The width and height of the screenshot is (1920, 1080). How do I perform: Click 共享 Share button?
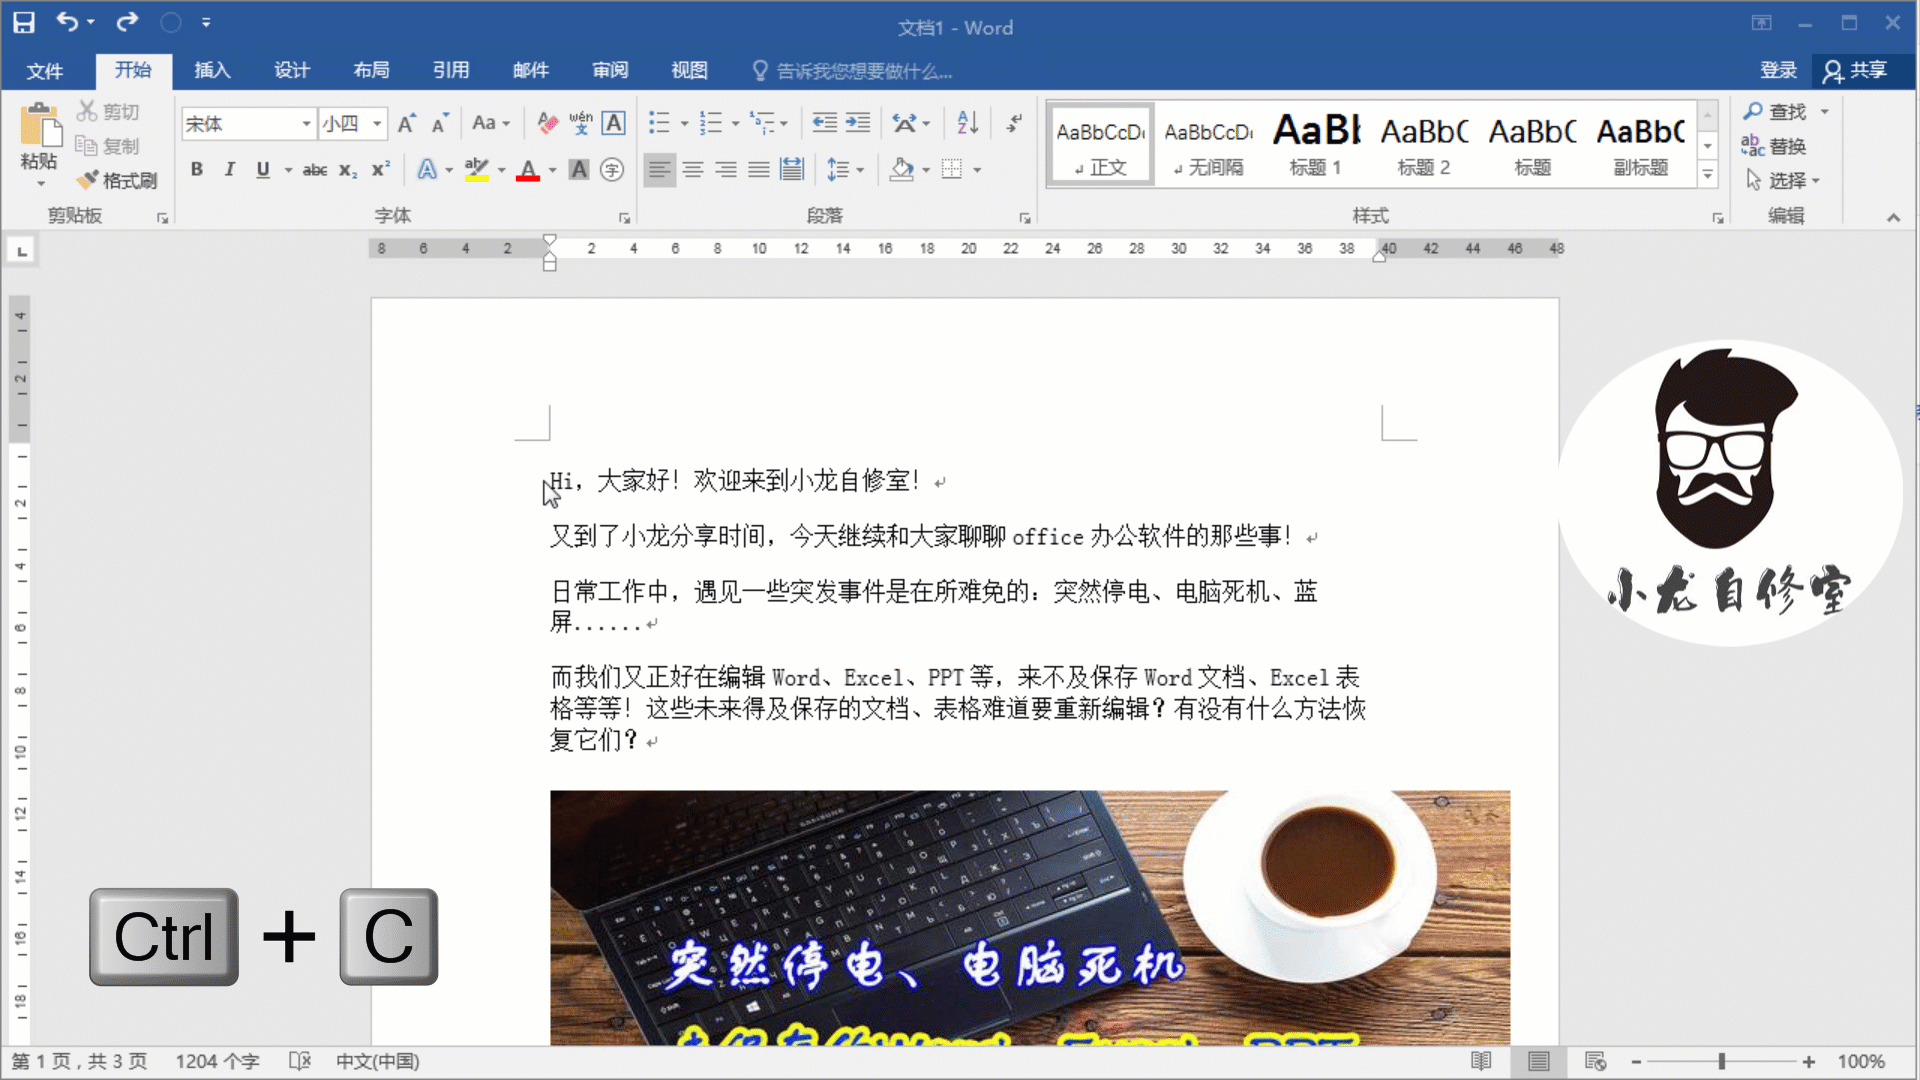[x=1856, y=70]
